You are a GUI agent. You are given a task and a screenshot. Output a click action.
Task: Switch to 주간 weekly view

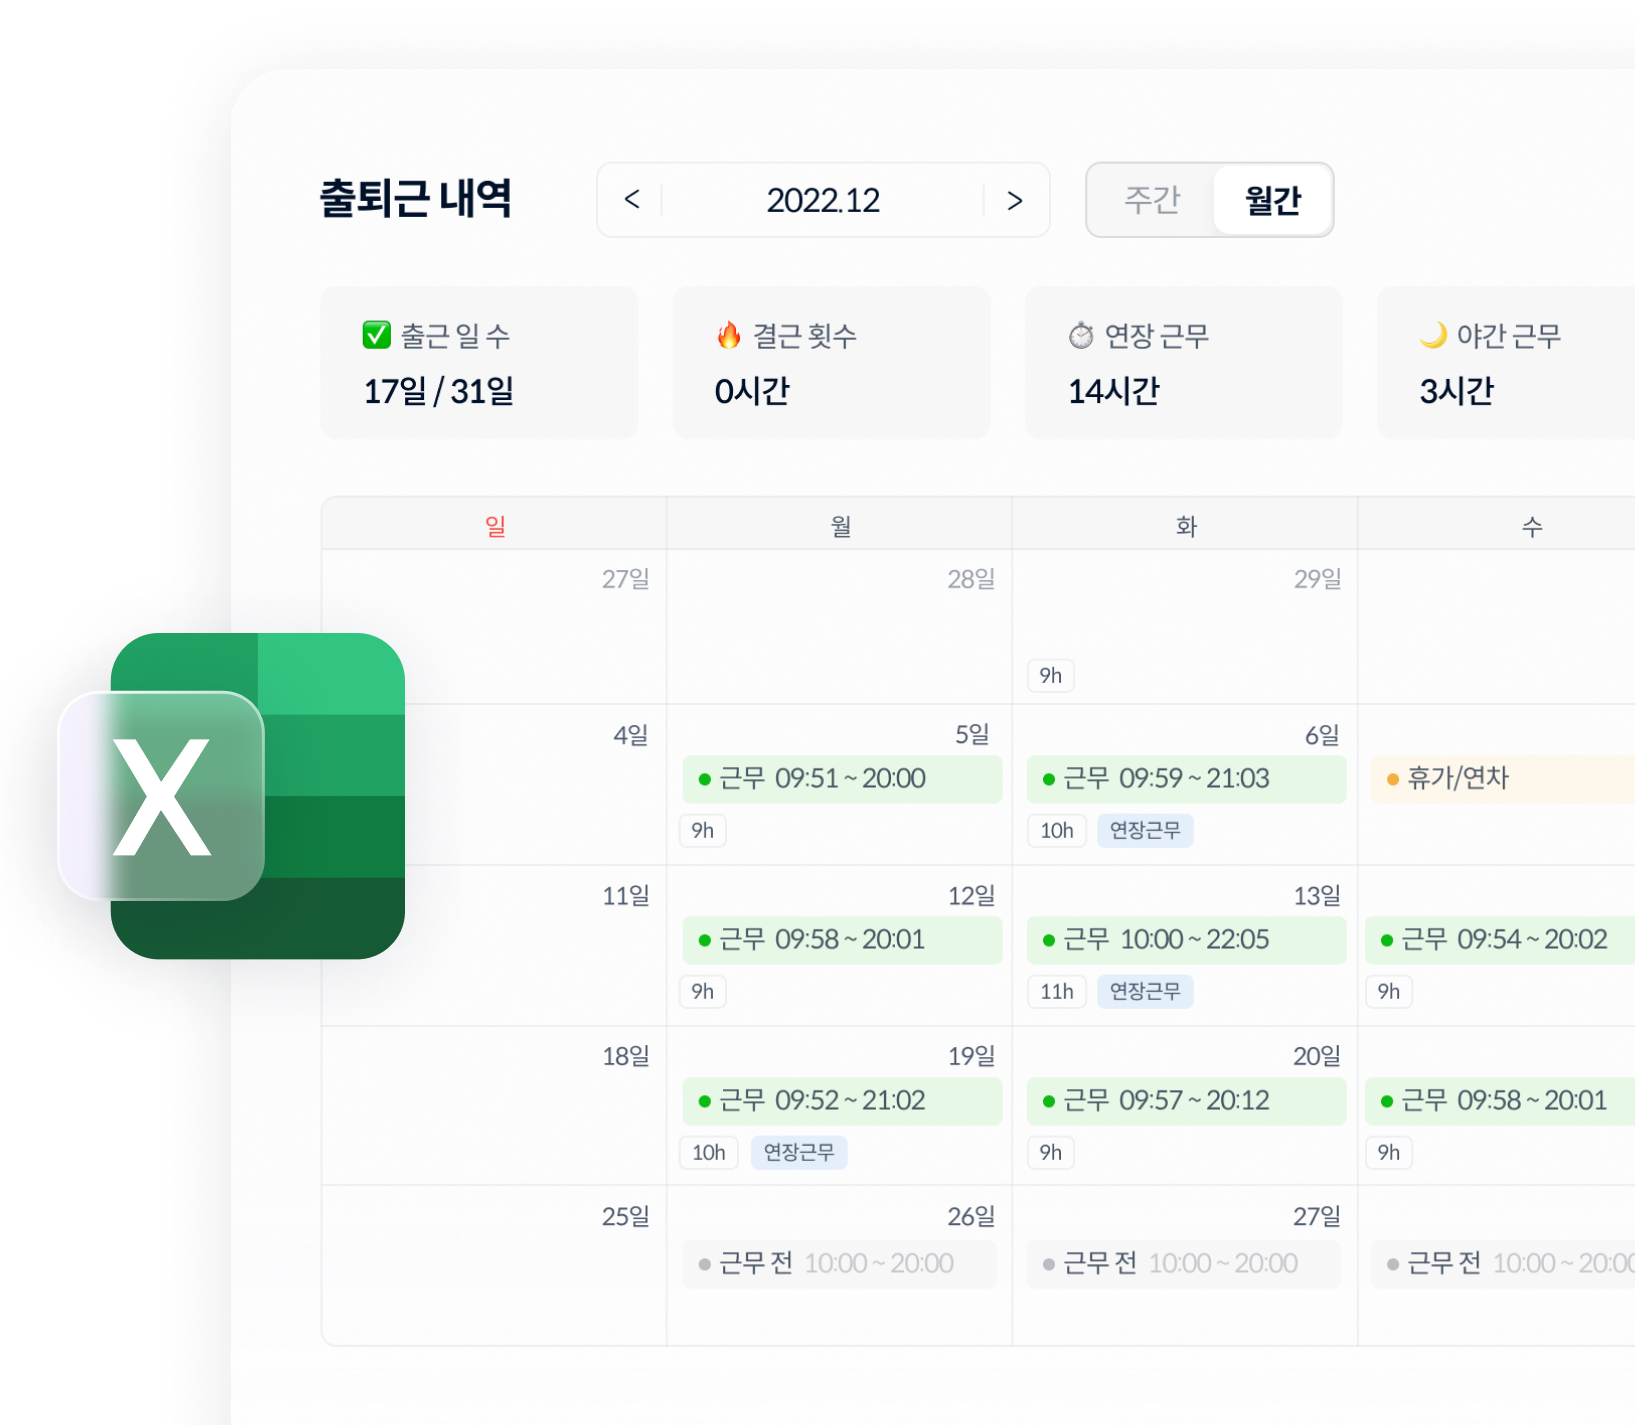[1152, 200]
